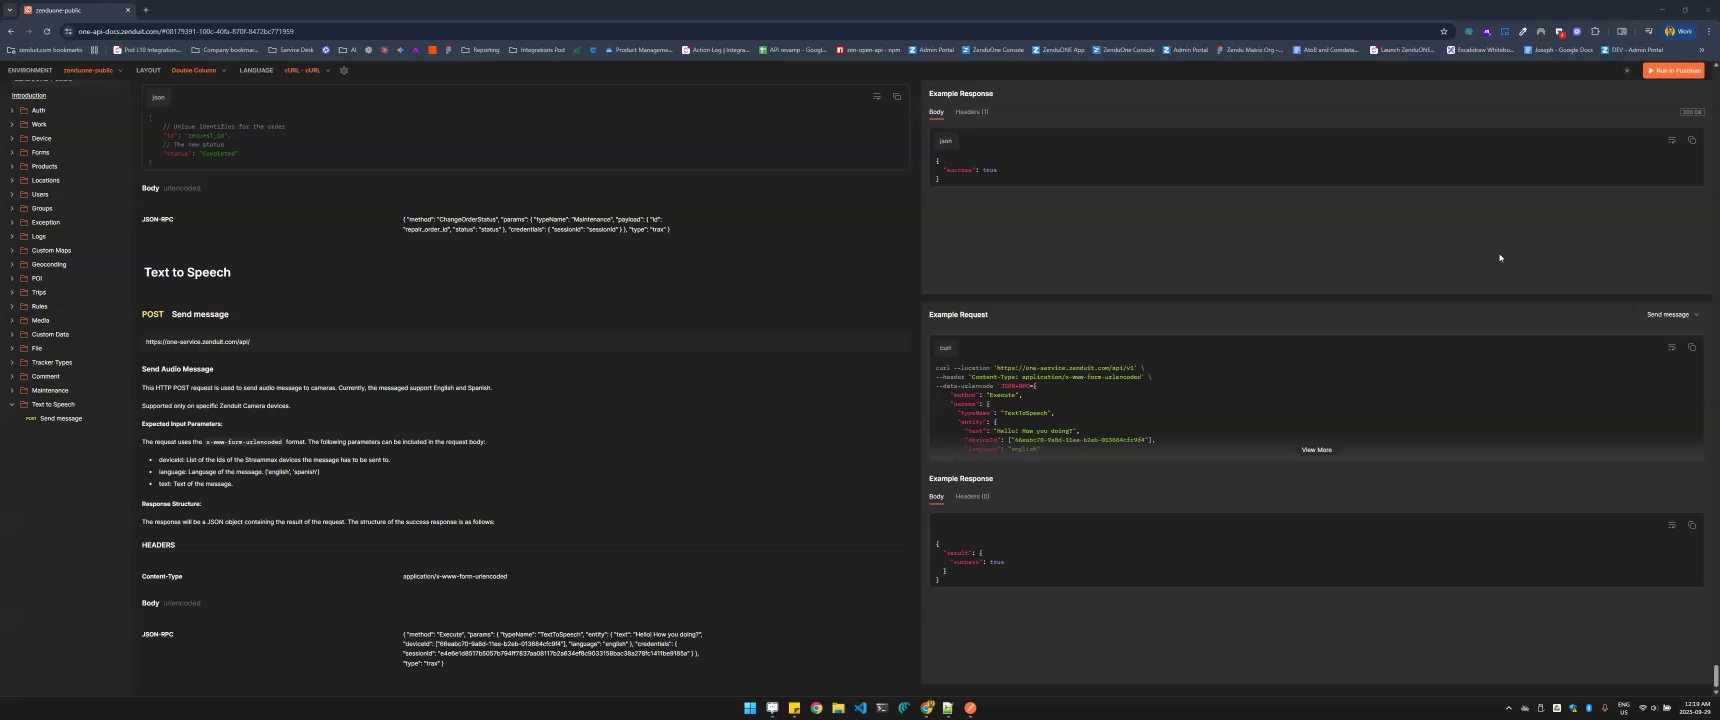Toggle word wrap on the curl example request
The image size is (1720, 720).
[x=1672, y=348]
